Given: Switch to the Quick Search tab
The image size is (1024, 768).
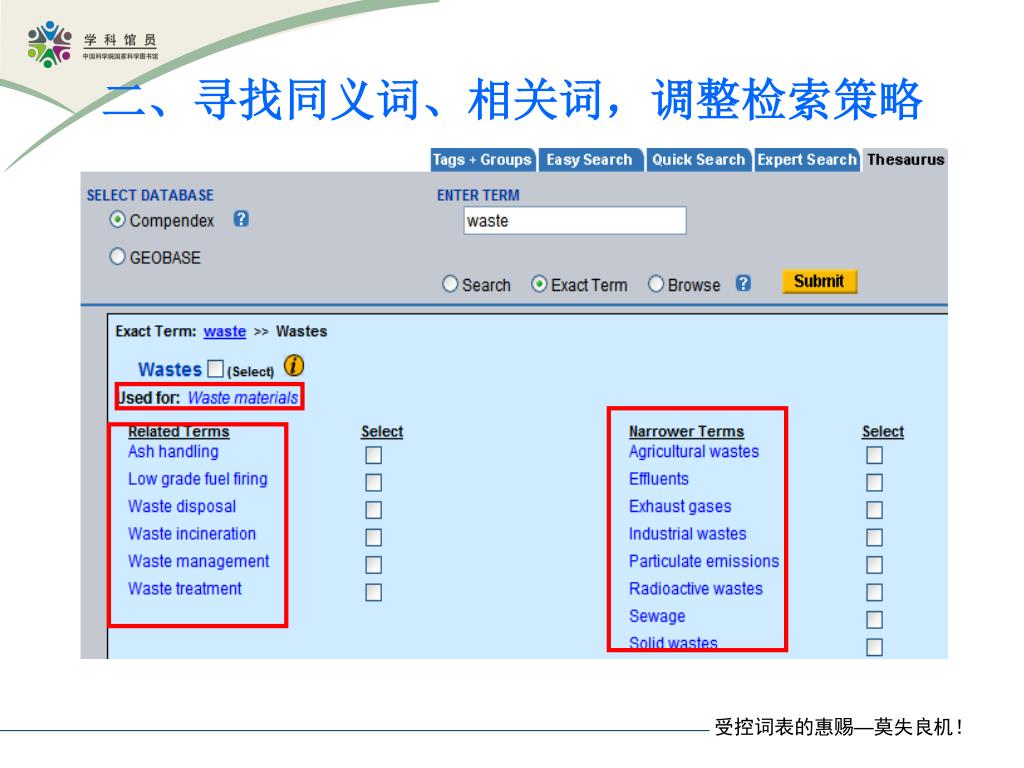Looking at the screenshot, I should point(698,160).
